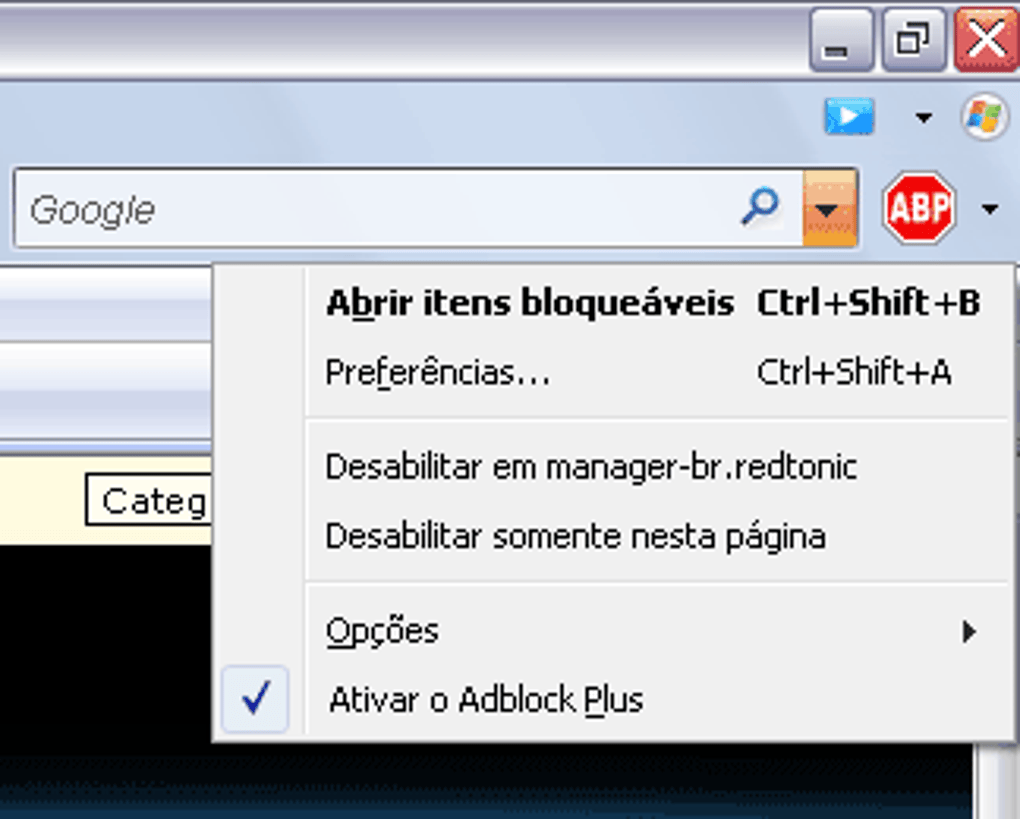
Task: Open the dropdown arrow next to ABP icon
Action: 990,209
